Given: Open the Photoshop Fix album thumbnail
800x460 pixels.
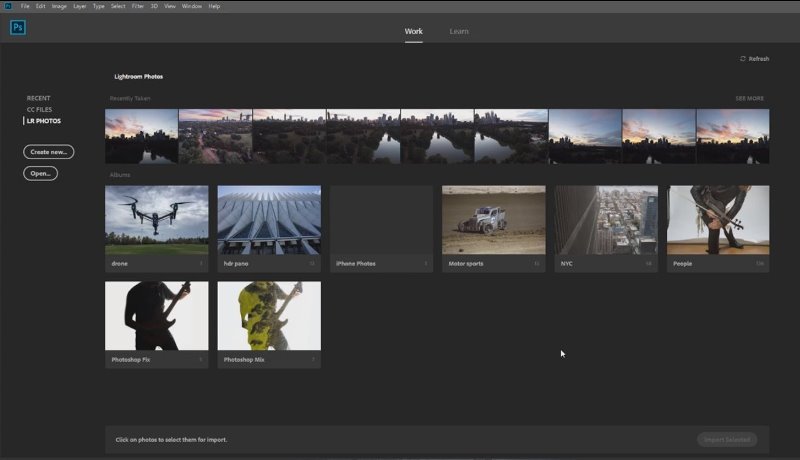Looking at the screenshot, I should pos(157,316).
